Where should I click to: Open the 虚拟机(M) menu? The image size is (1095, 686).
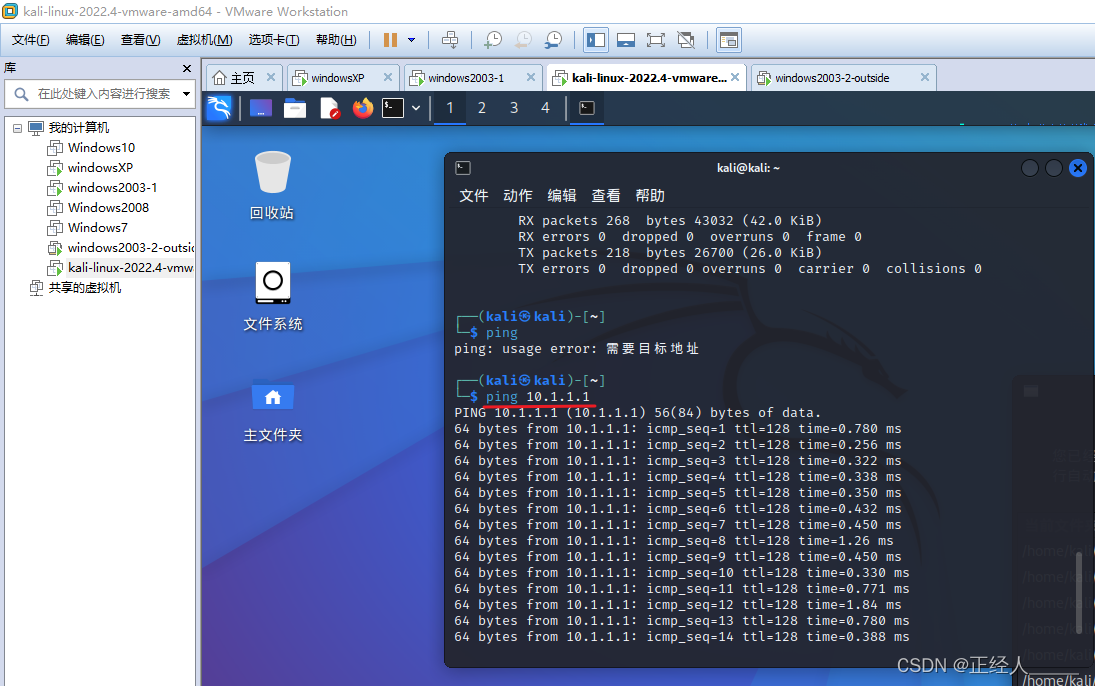(205, 40)
